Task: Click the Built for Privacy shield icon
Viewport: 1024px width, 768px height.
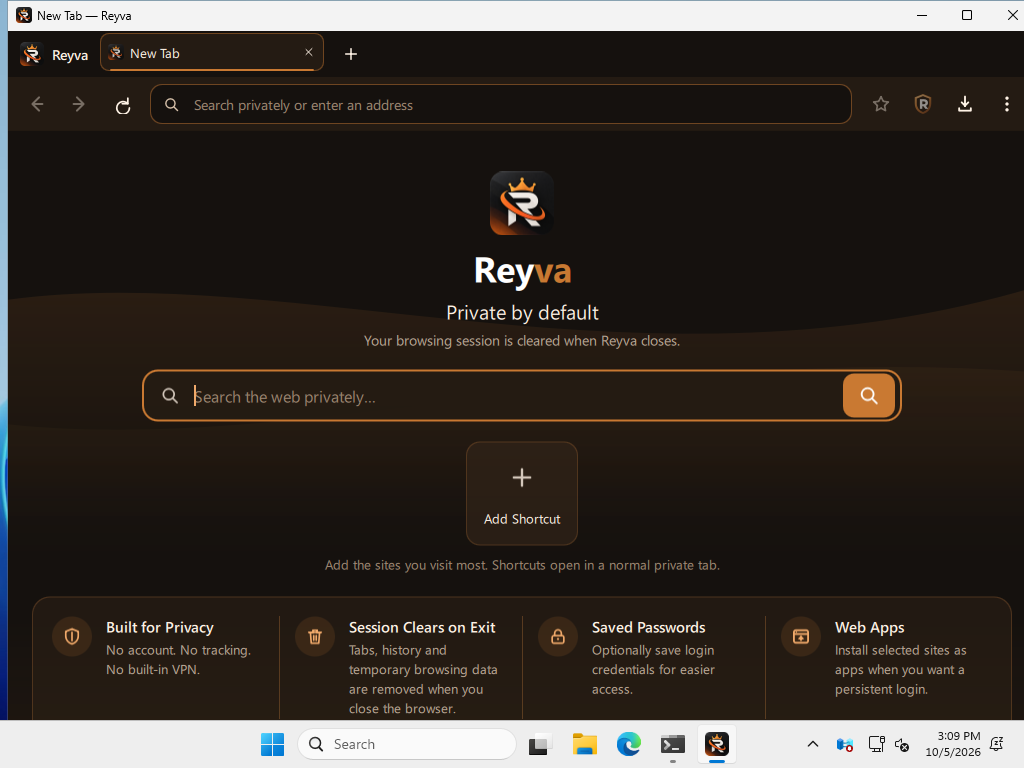Action: (72, 636)
